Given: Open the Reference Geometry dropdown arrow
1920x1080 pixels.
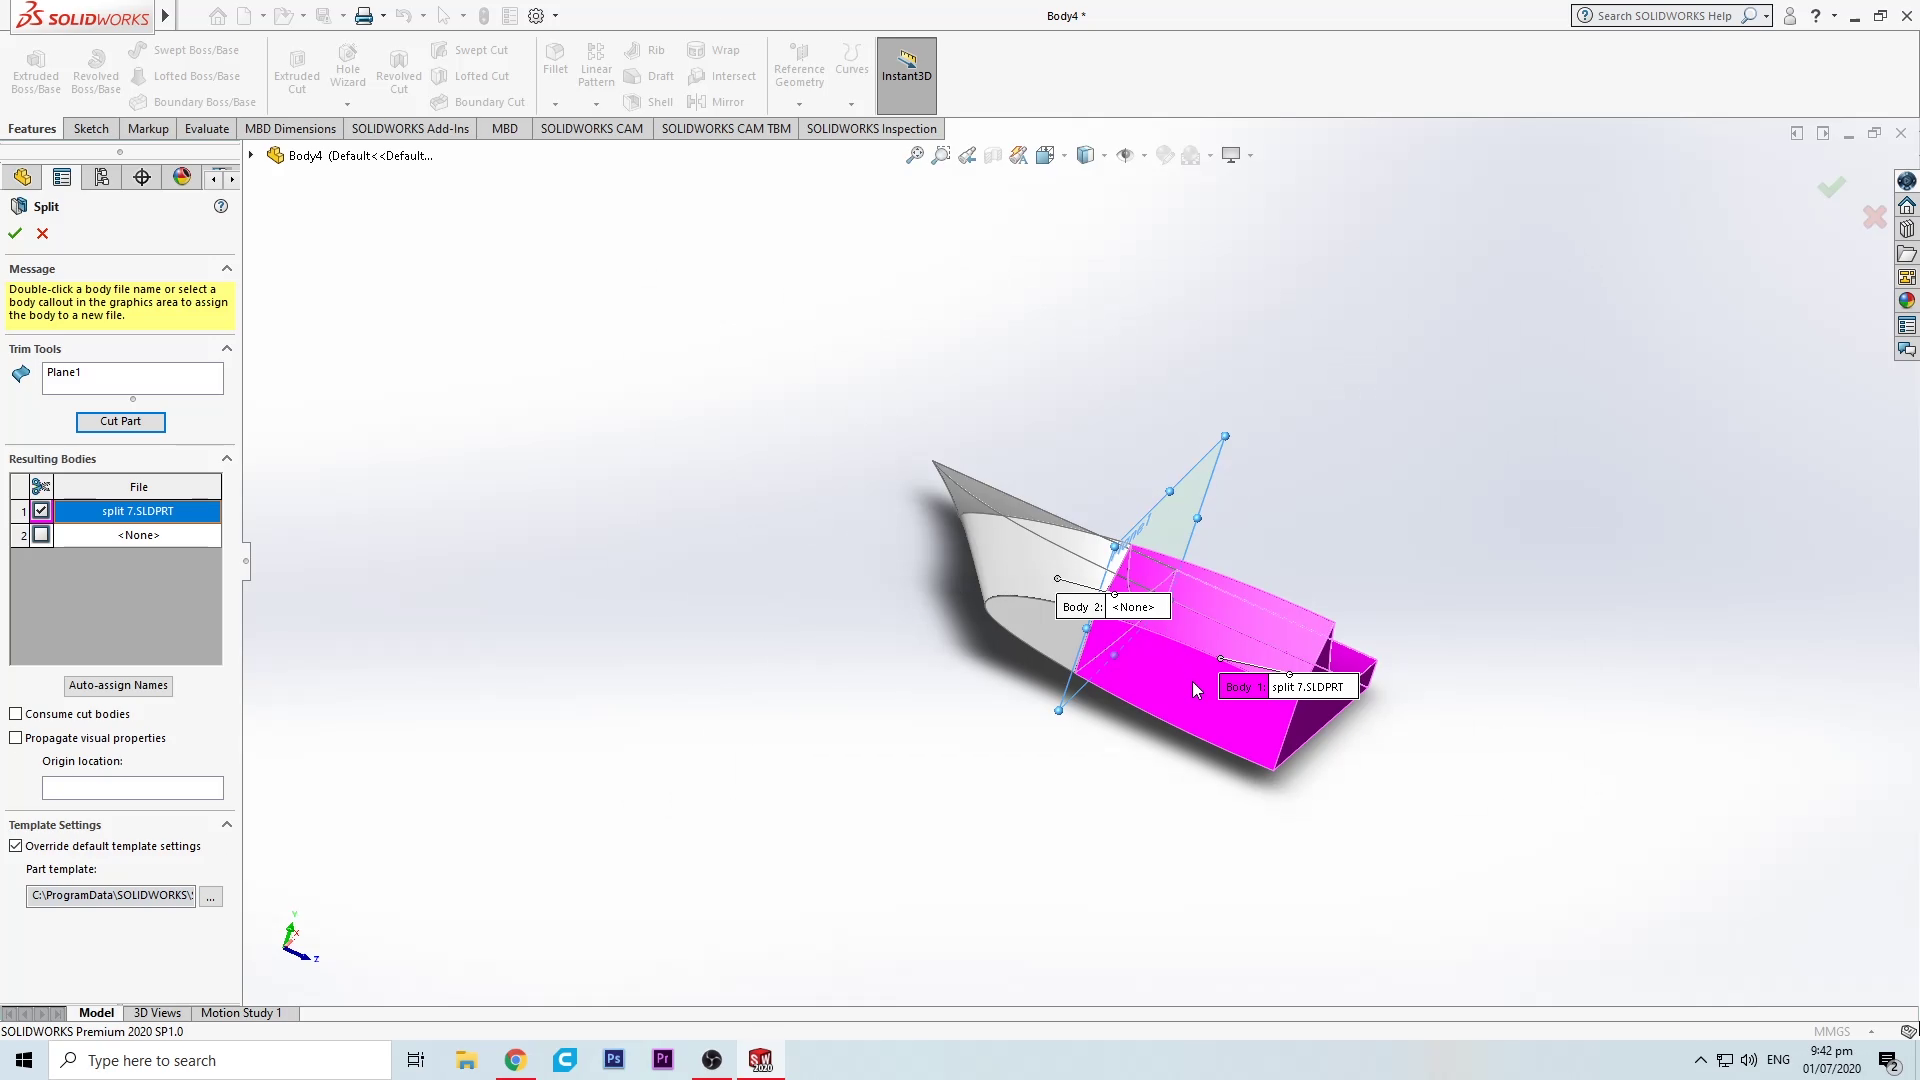Looking at the screenshot, I should pyautogui.click(x=799, y=104).
